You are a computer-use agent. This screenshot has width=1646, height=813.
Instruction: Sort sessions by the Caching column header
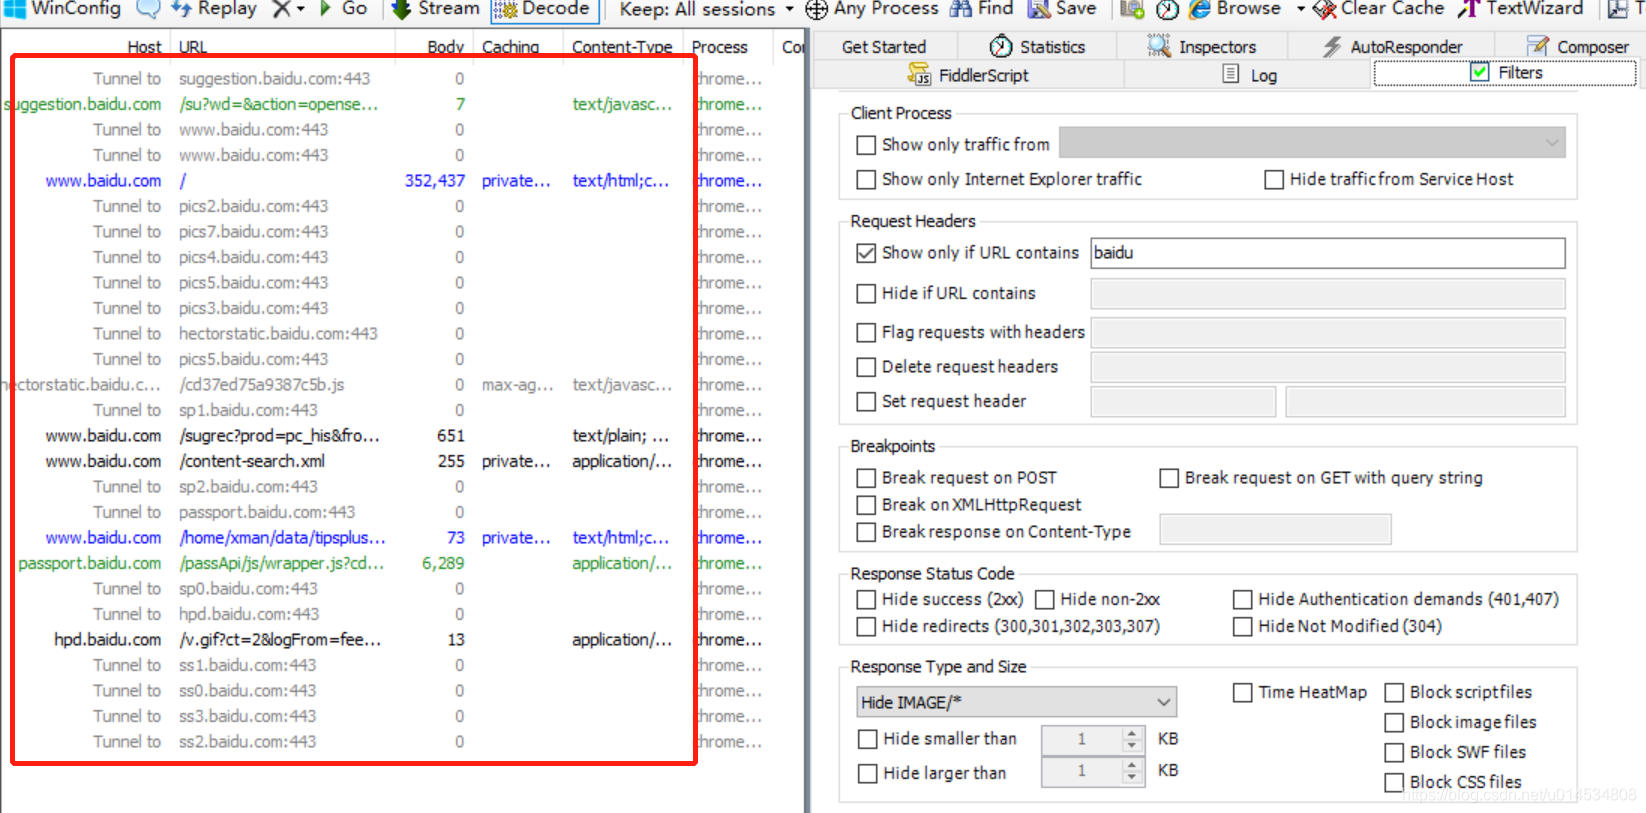510,47
